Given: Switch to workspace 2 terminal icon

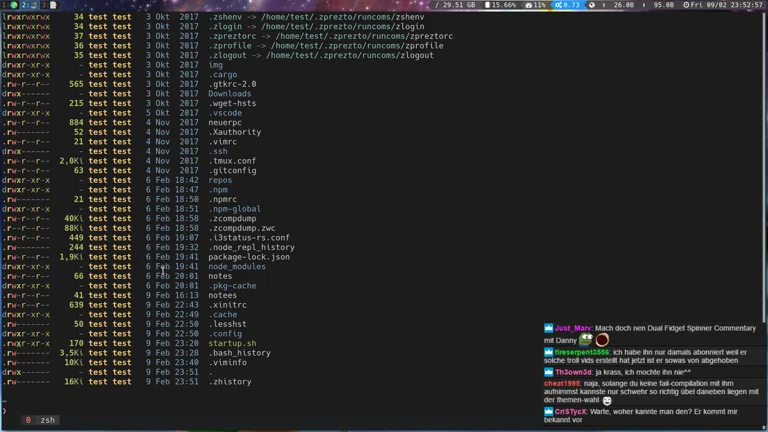Looking at the screenshot, I should 29,5.
